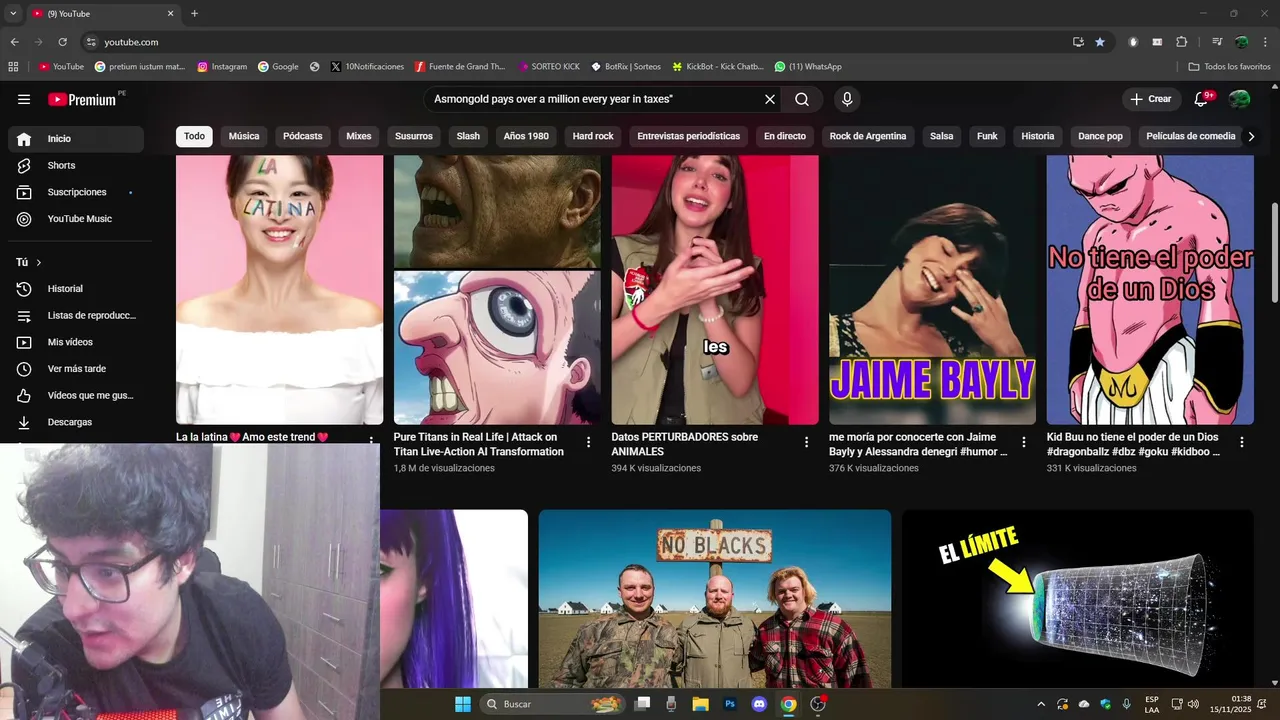The image size is (1280, 720).
Task: Open Suscripciones in the sidebar
Action: (76, 192)
